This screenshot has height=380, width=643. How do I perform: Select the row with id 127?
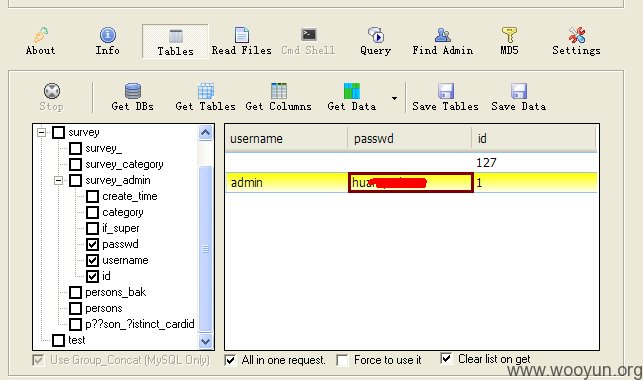[411, 163]
